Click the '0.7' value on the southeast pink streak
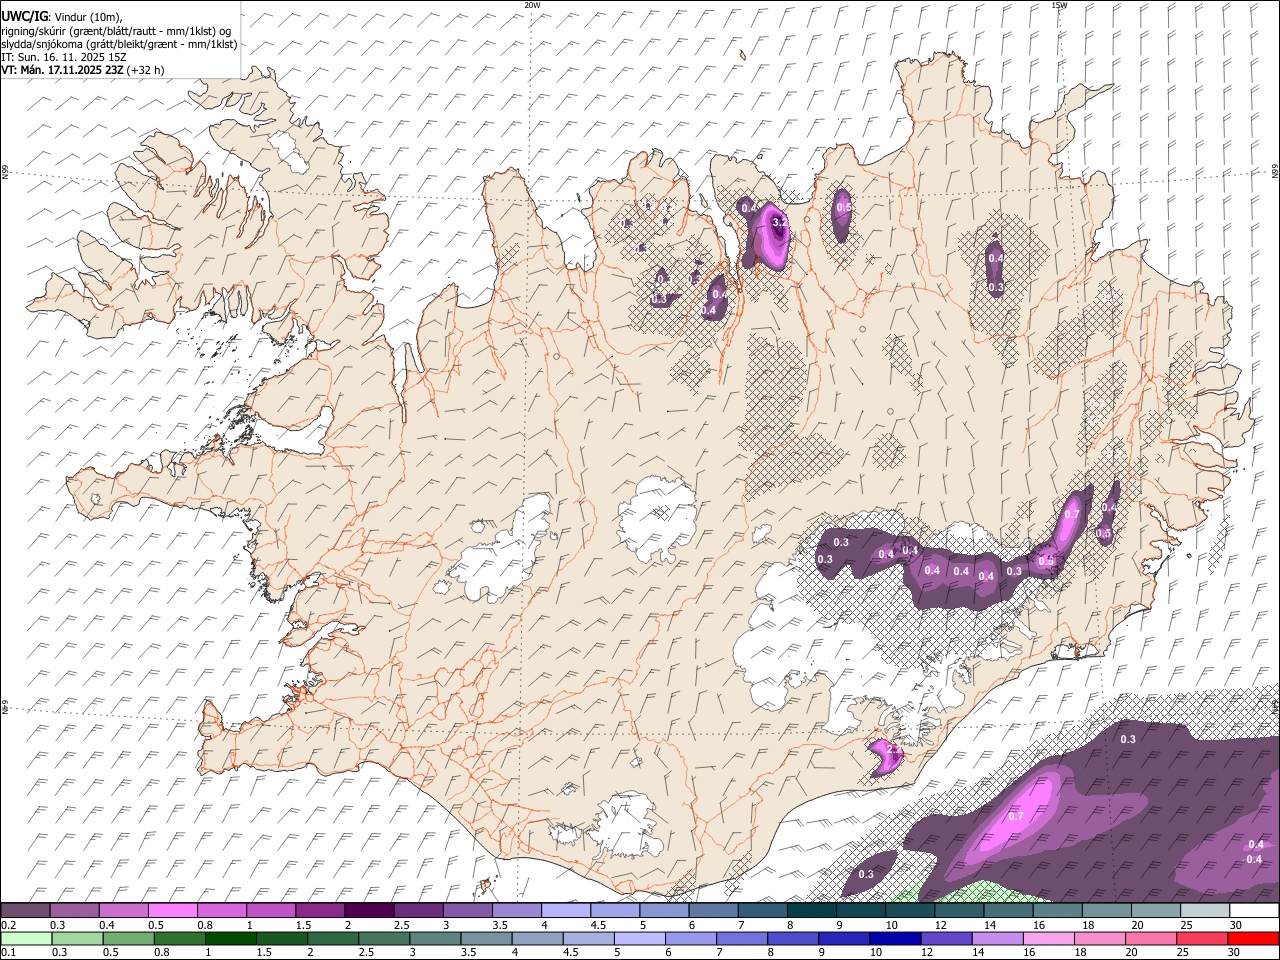 click(1072, 514)
